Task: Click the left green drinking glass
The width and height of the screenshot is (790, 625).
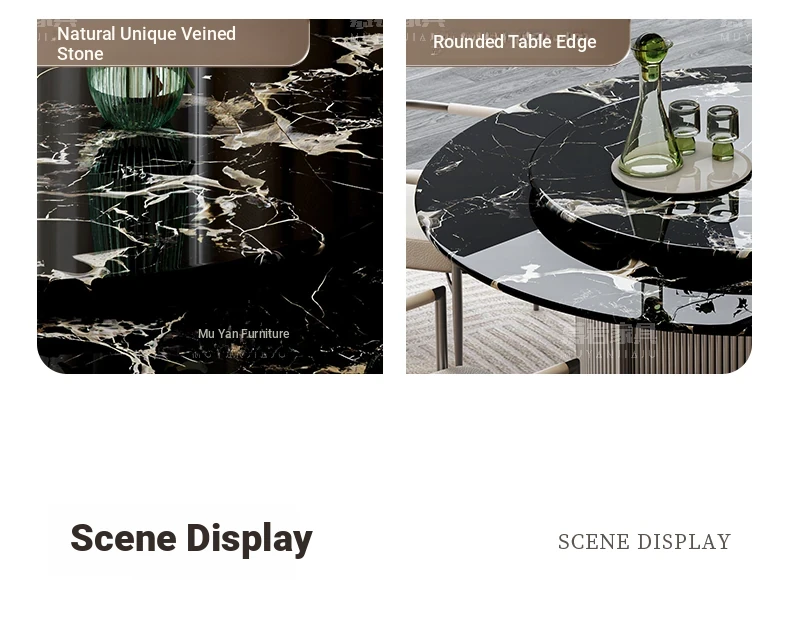Action: click(684, 126)
